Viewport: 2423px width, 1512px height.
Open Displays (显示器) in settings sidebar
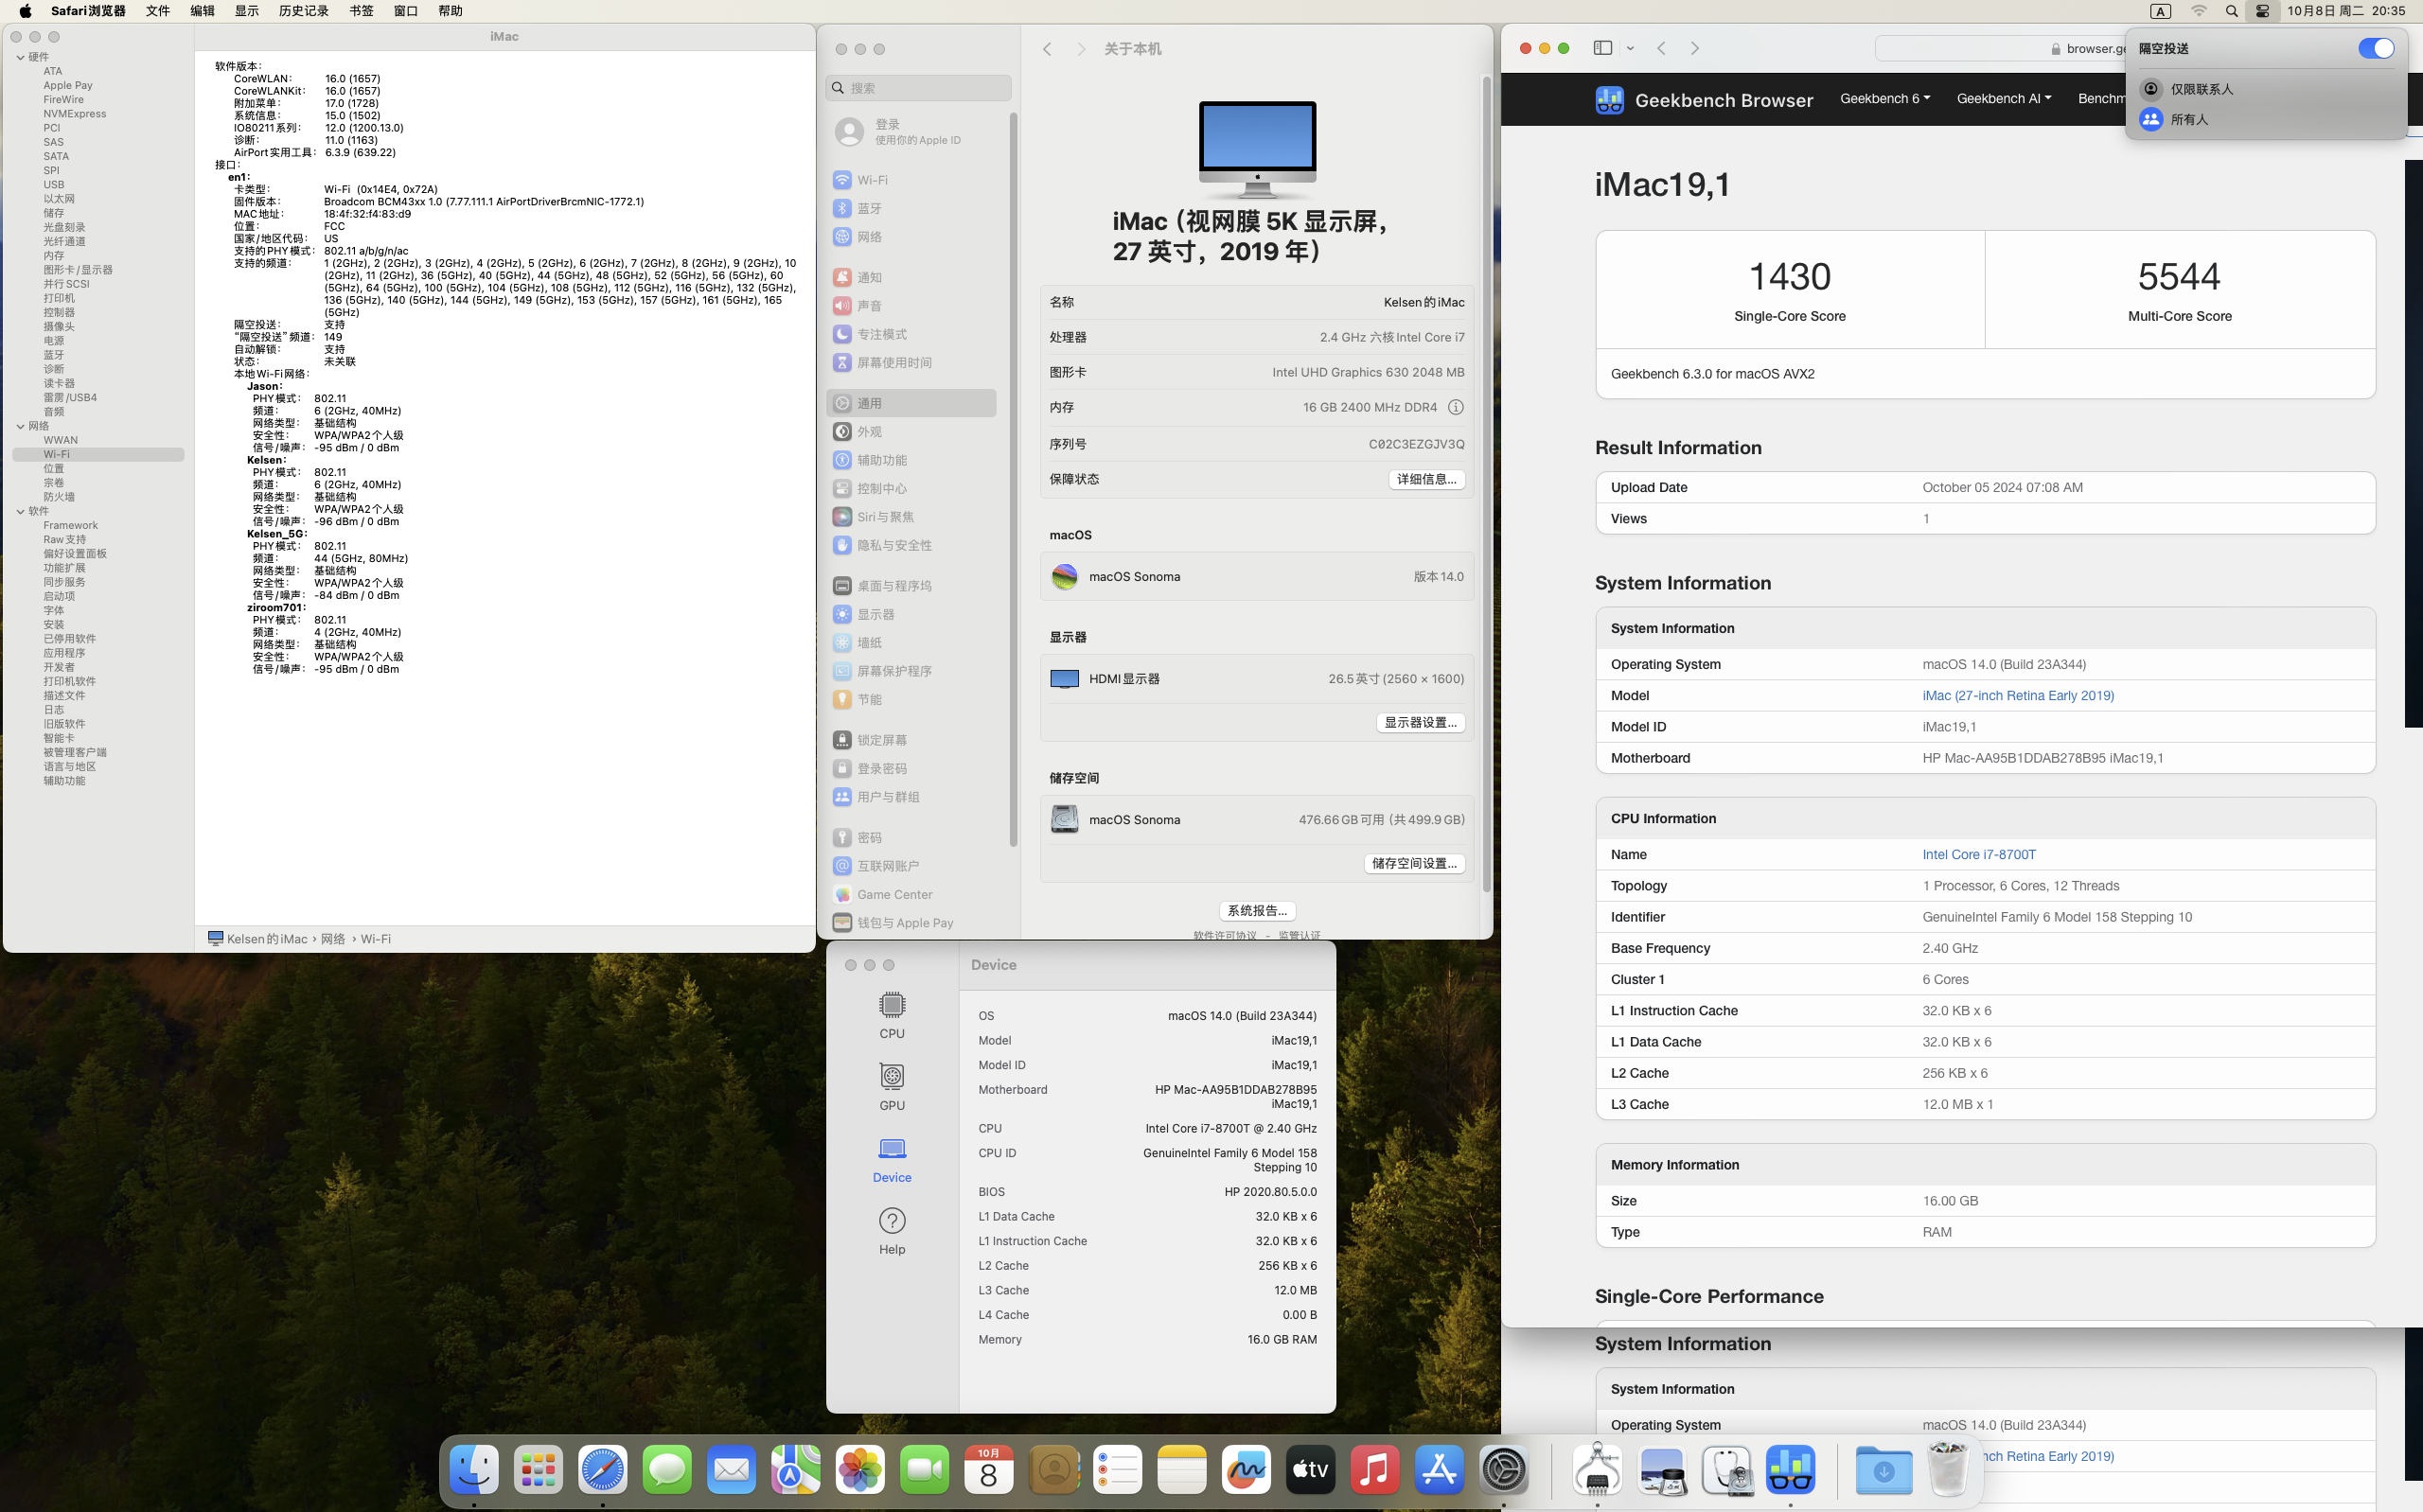pos(911,614)
